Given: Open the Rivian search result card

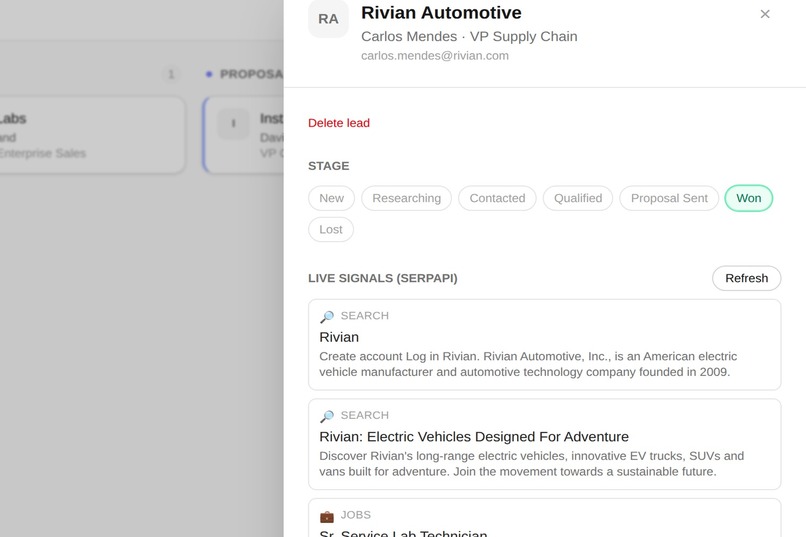Looking at the screenshot, I should pyautogui.click(x=544, y=345).
